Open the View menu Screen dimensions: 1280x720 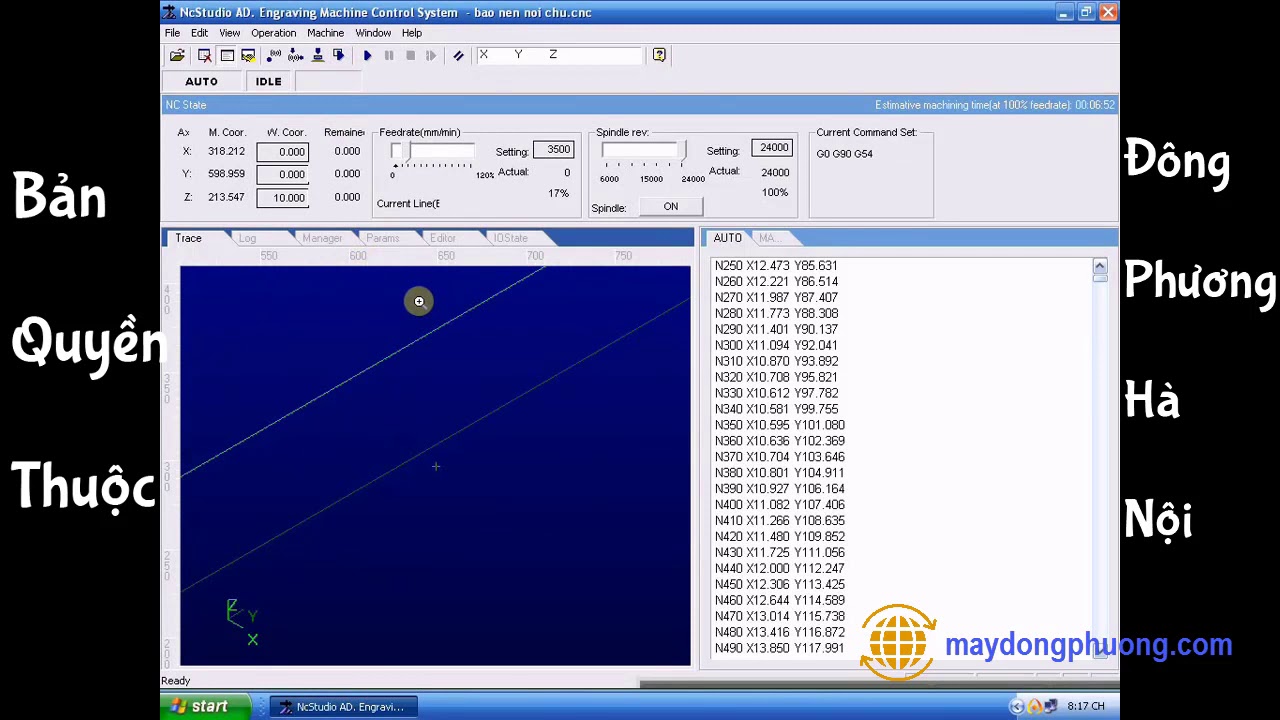pyautogui.click(x=229, y=33)
